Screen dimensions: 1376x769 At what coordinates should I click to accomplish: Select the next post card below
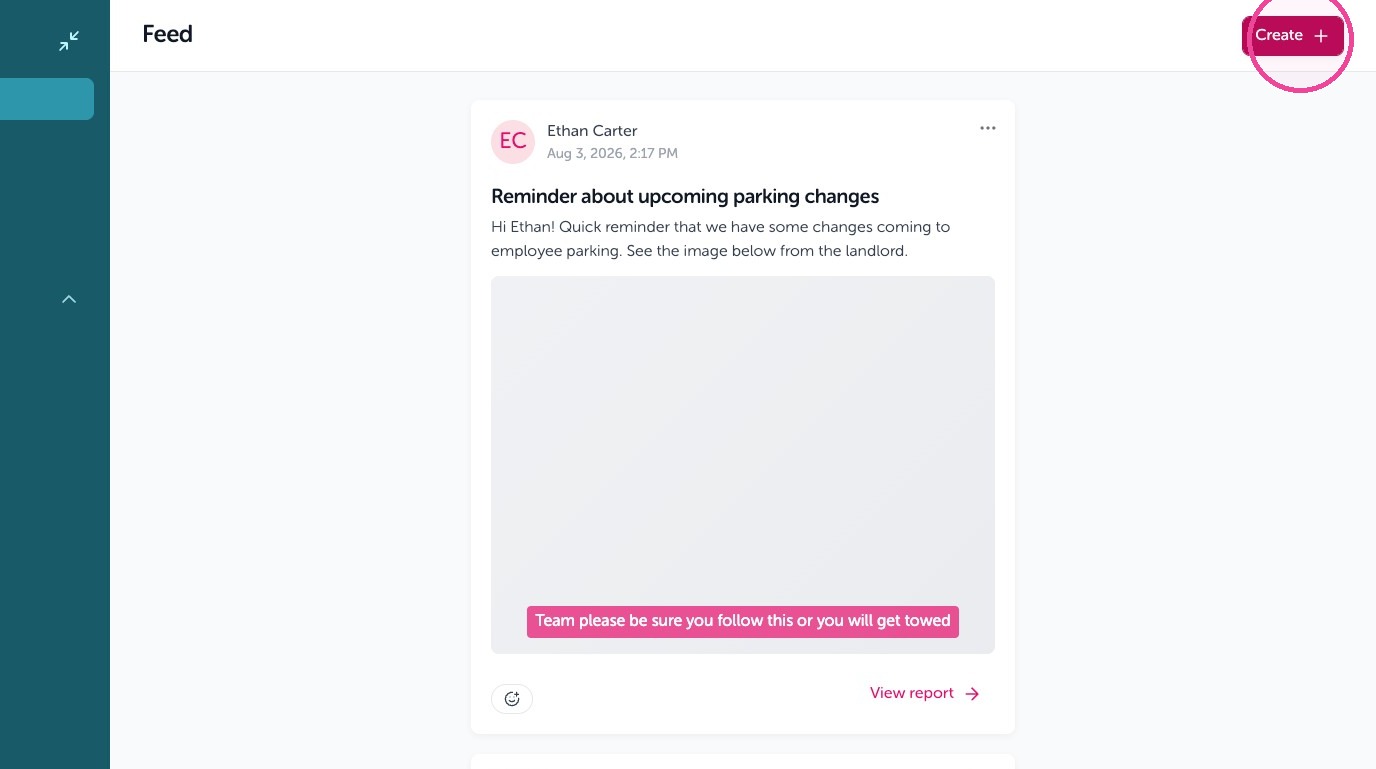click(x=743, y=762)
